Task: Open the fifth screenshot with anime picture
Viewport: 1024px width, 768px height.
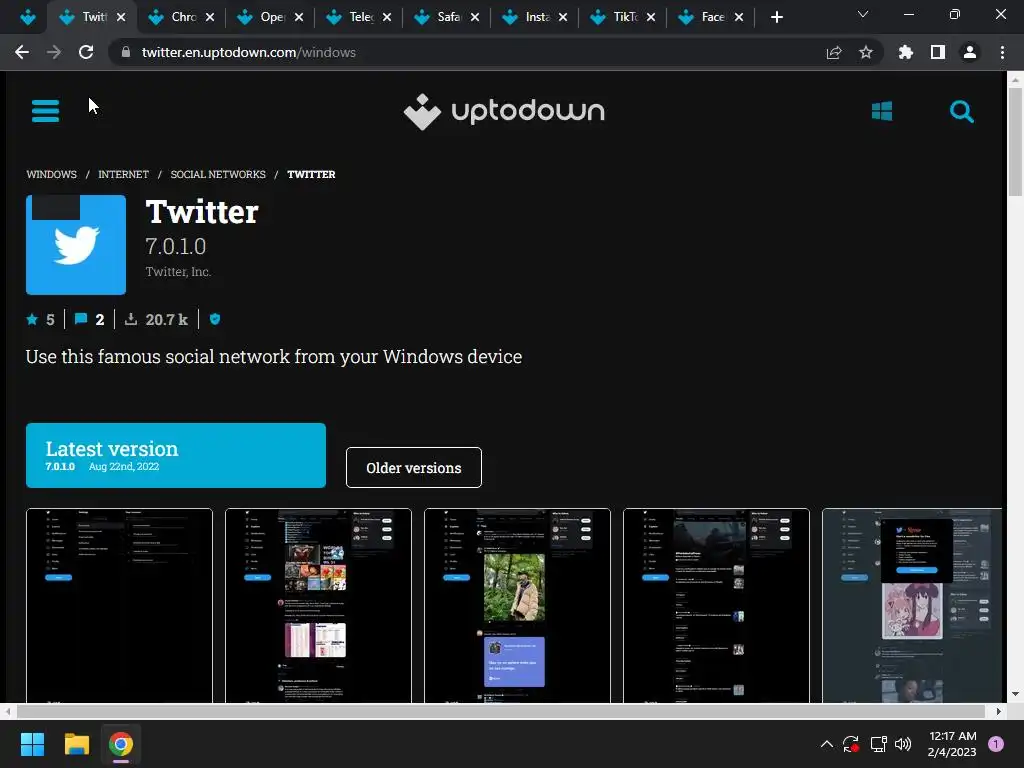Action: [912, 605]
